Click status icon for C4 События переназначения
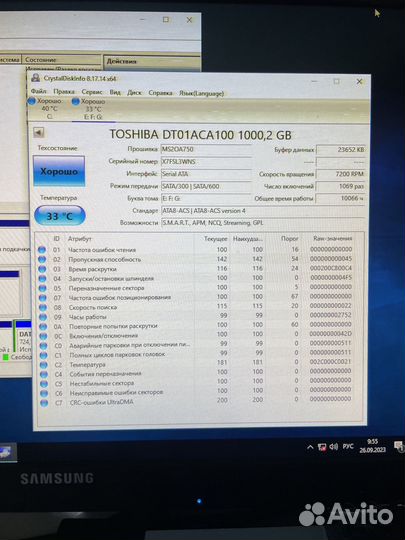405x540 pixels. click(x=43, y=374)
